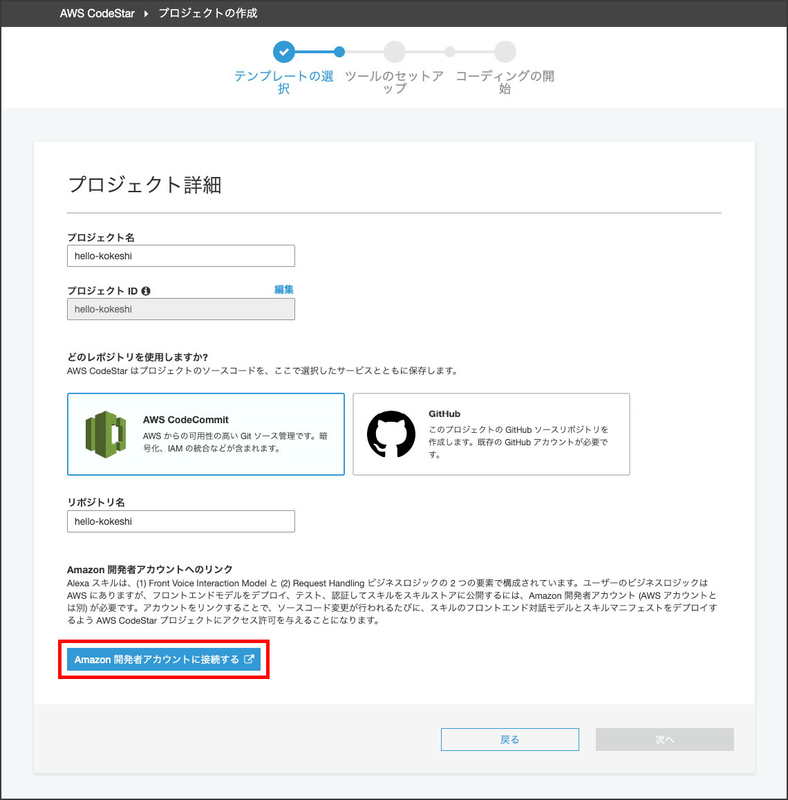Click the プロジェクトの作成 breadcrumb text
Viewport: 788px width, 800px height.
(208, 13)
